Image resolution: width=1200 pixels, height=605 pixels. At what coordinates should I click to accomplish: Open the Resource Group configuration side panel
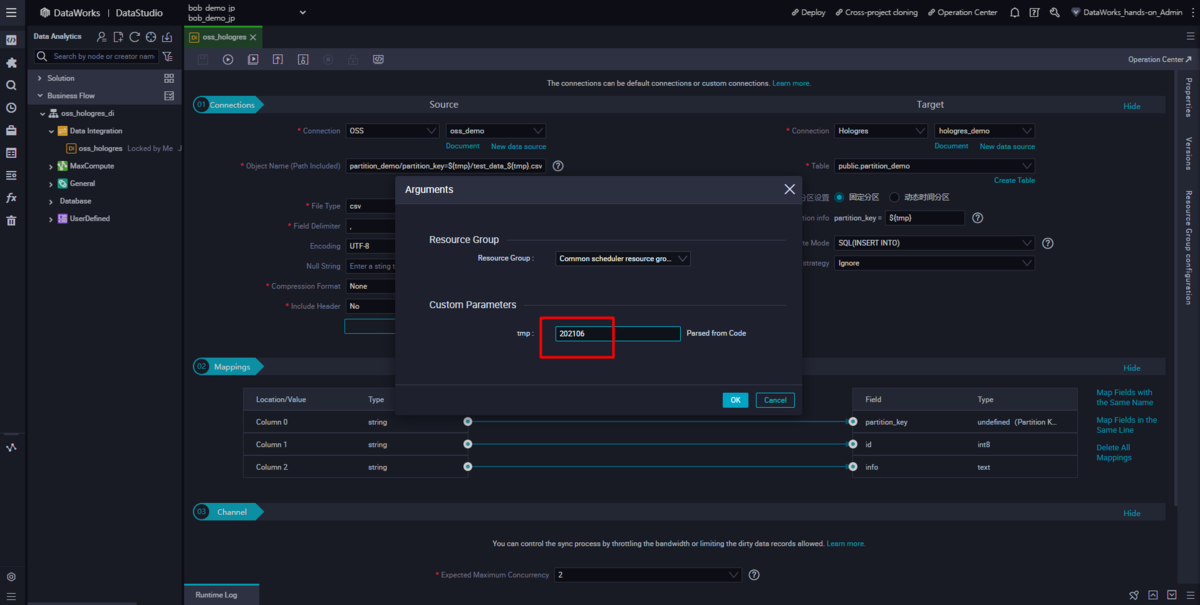(1189, 248)
